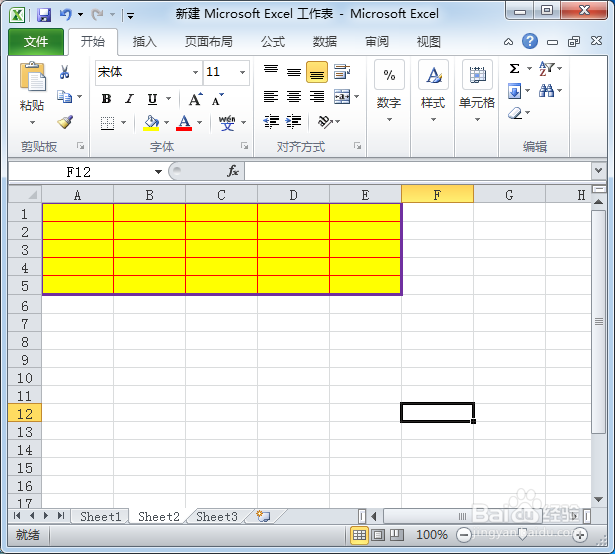This screenshot has height=554, width=615.
Task: Activate the Format Painter brush
Action: point(65,122)
